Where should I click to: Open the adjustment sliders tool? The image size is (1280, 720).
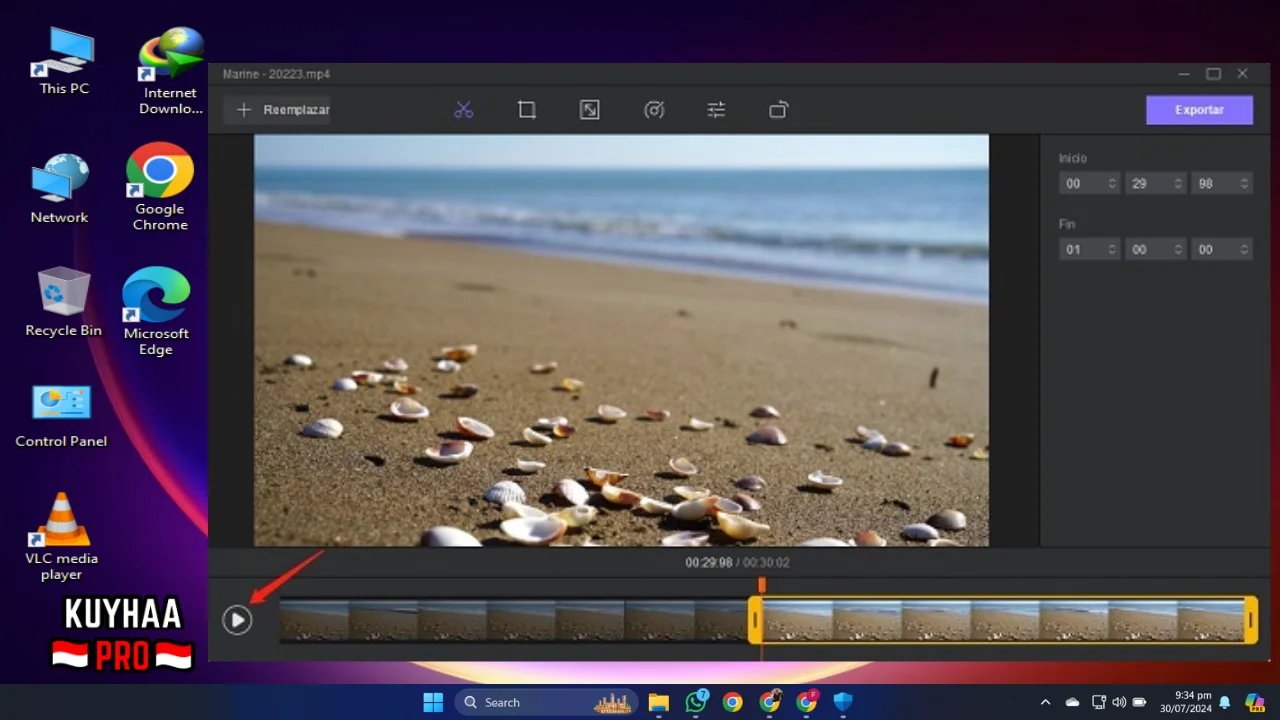pyautogui.click(x=716, y=110)
